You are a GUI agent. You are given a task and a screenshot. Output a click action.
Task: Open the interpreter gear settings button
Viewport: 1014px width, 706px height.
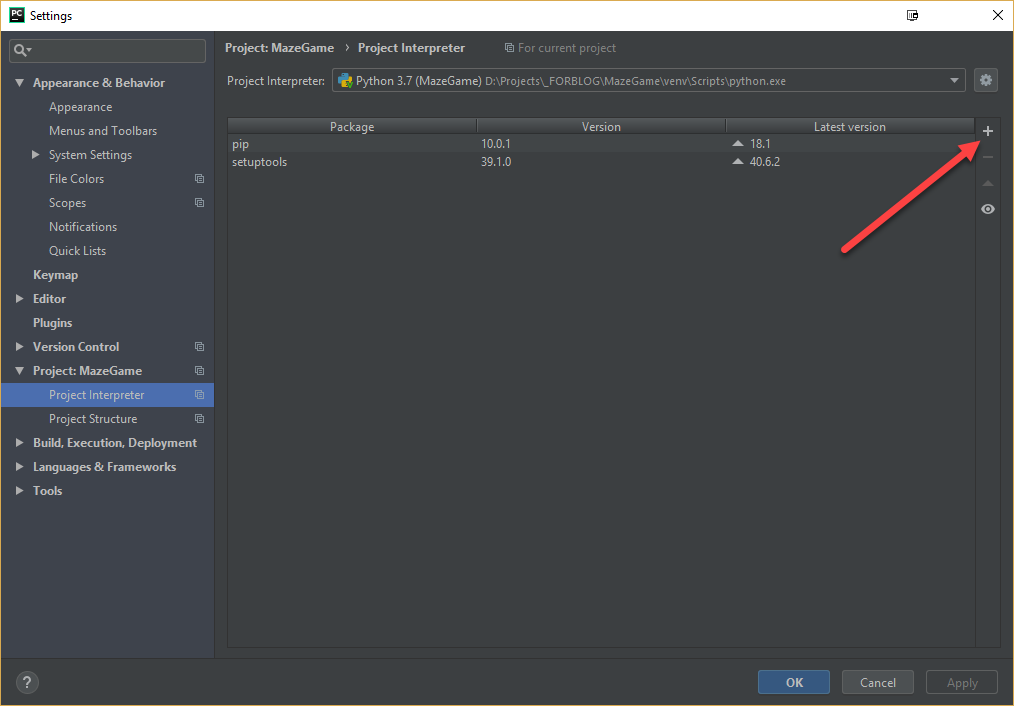tap(986, 81)
